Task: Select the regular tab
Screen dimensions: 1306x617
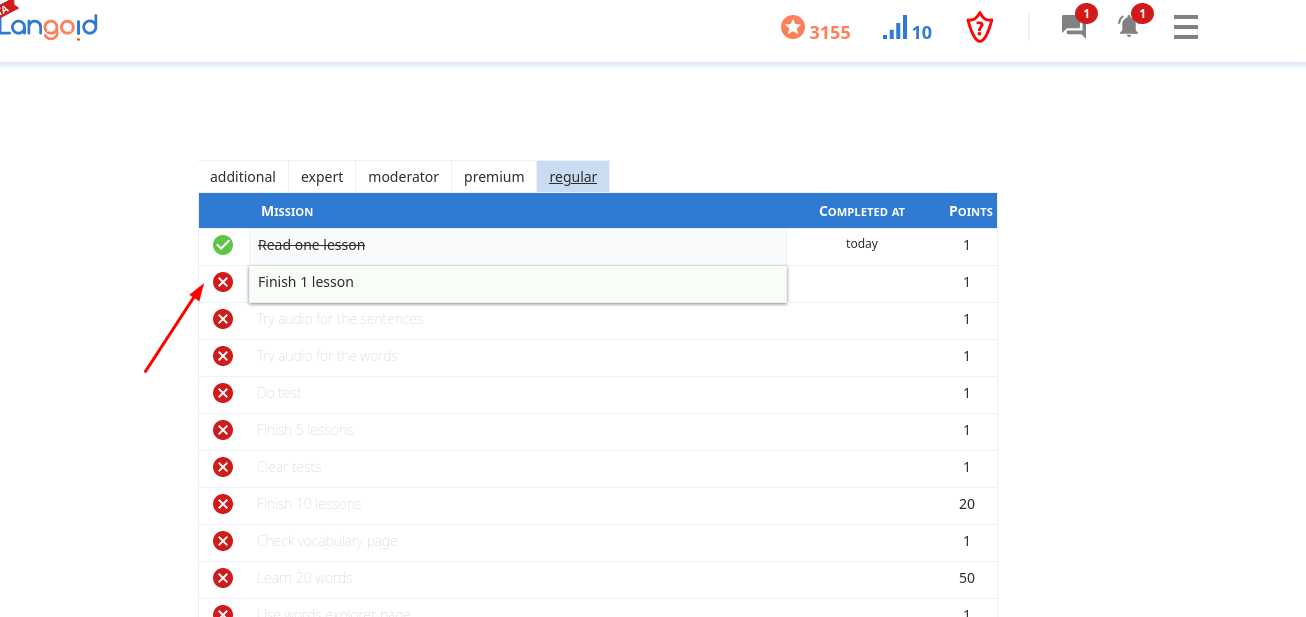Action: pyautogui.click(x=573, y=177)
